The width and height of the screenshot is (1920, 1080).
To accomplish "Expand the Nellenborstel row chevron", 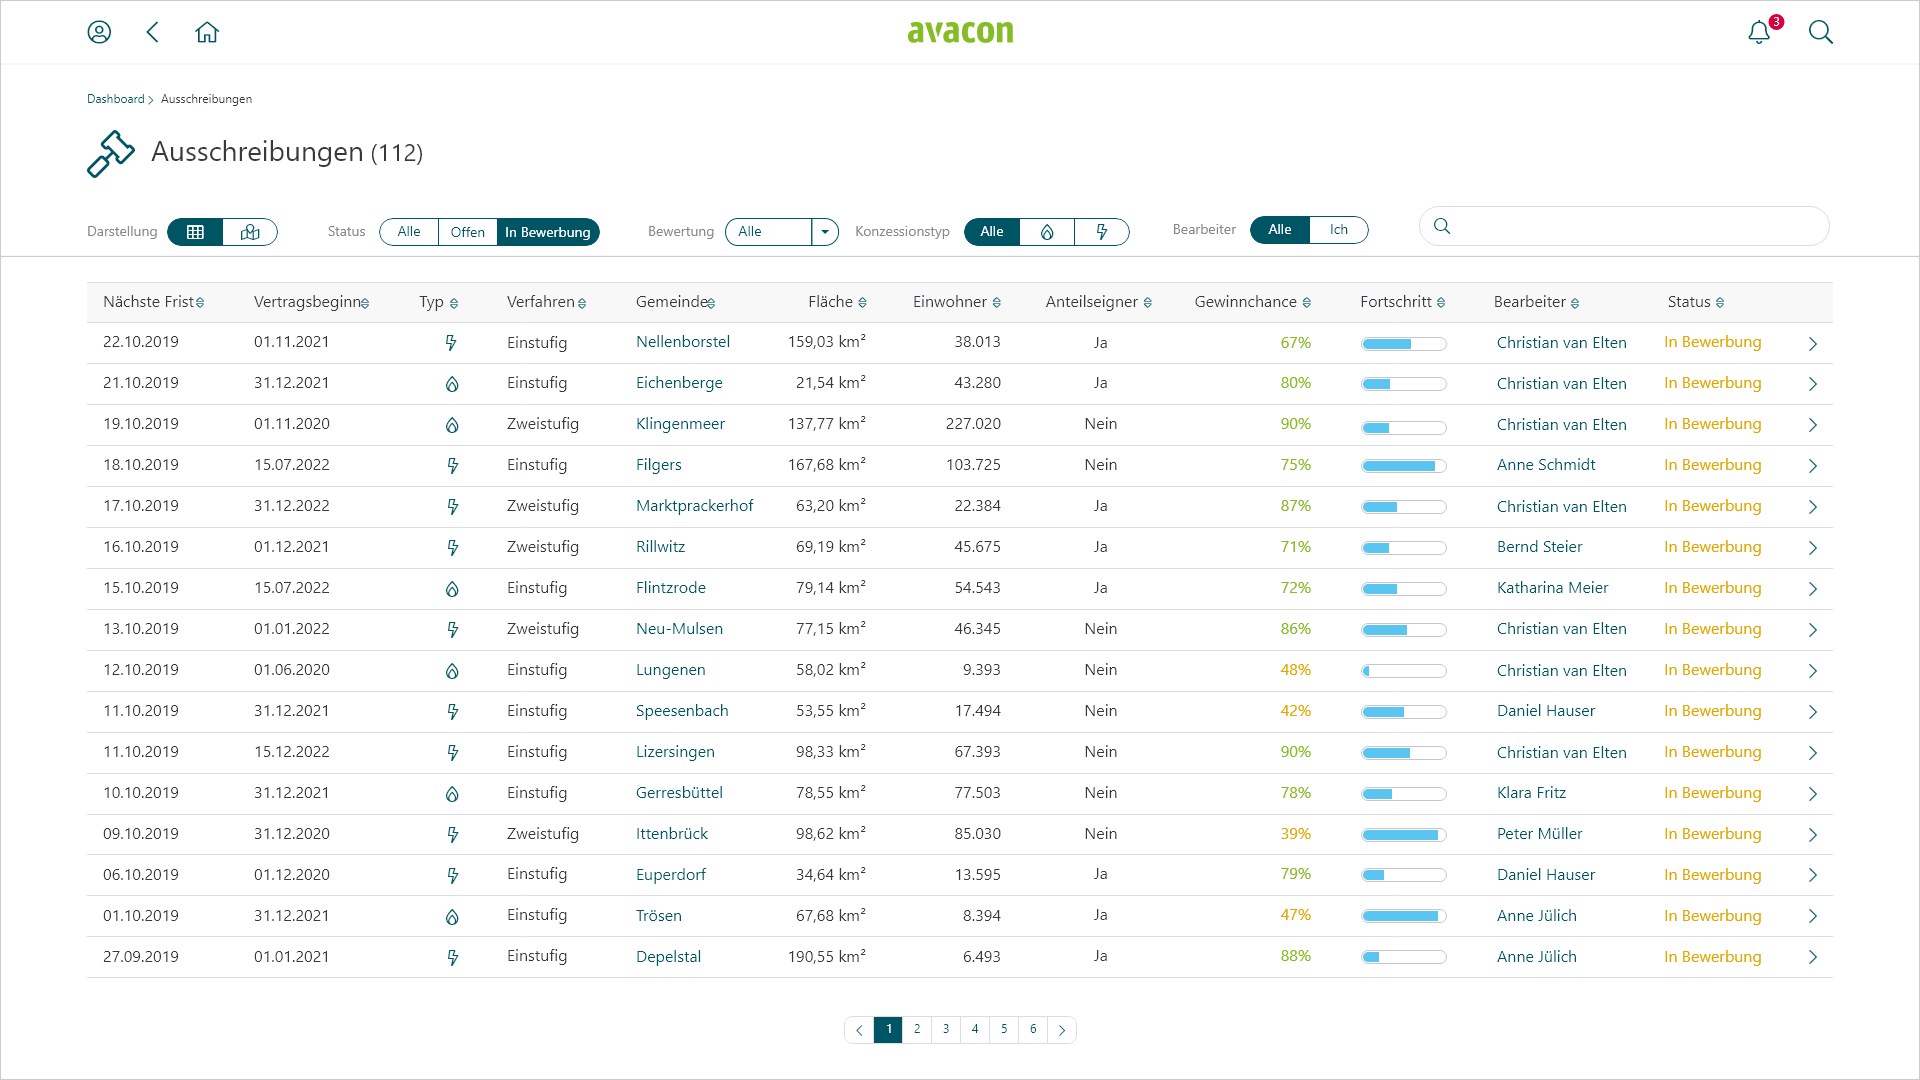I will [x=1812, y=344].
